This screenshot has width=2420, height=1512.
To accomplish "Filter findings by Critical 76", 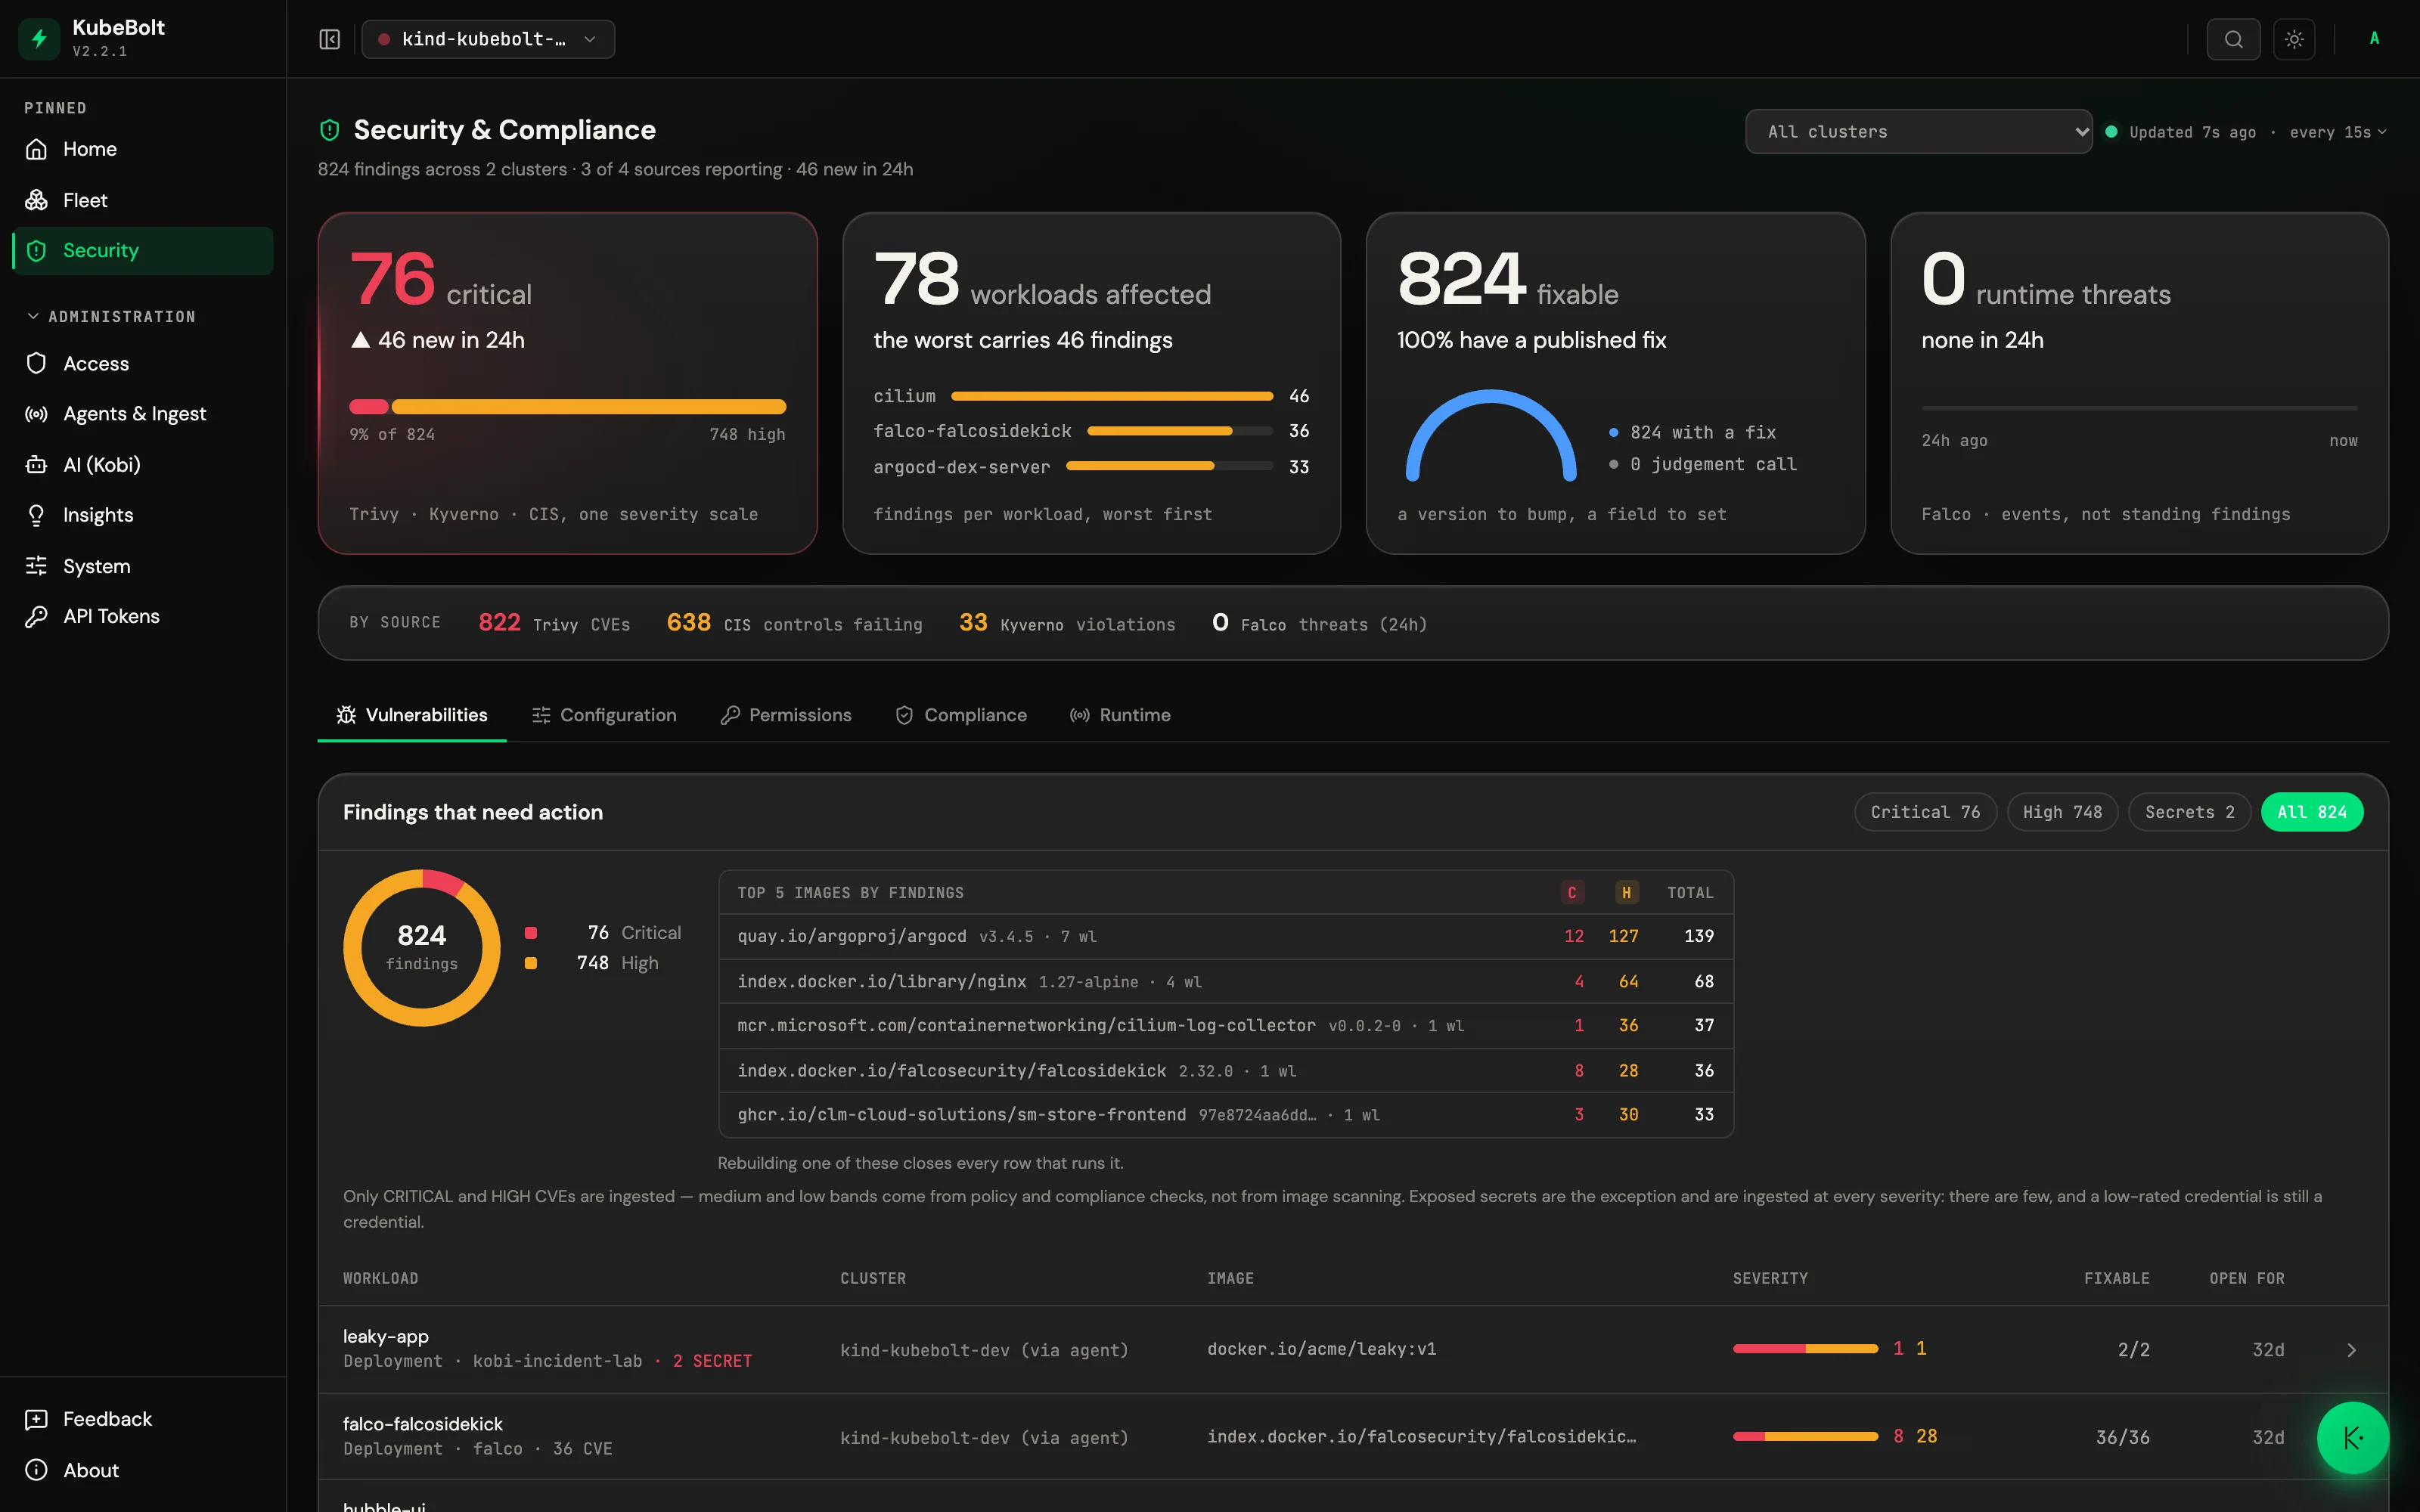I will click(1925, 812).
